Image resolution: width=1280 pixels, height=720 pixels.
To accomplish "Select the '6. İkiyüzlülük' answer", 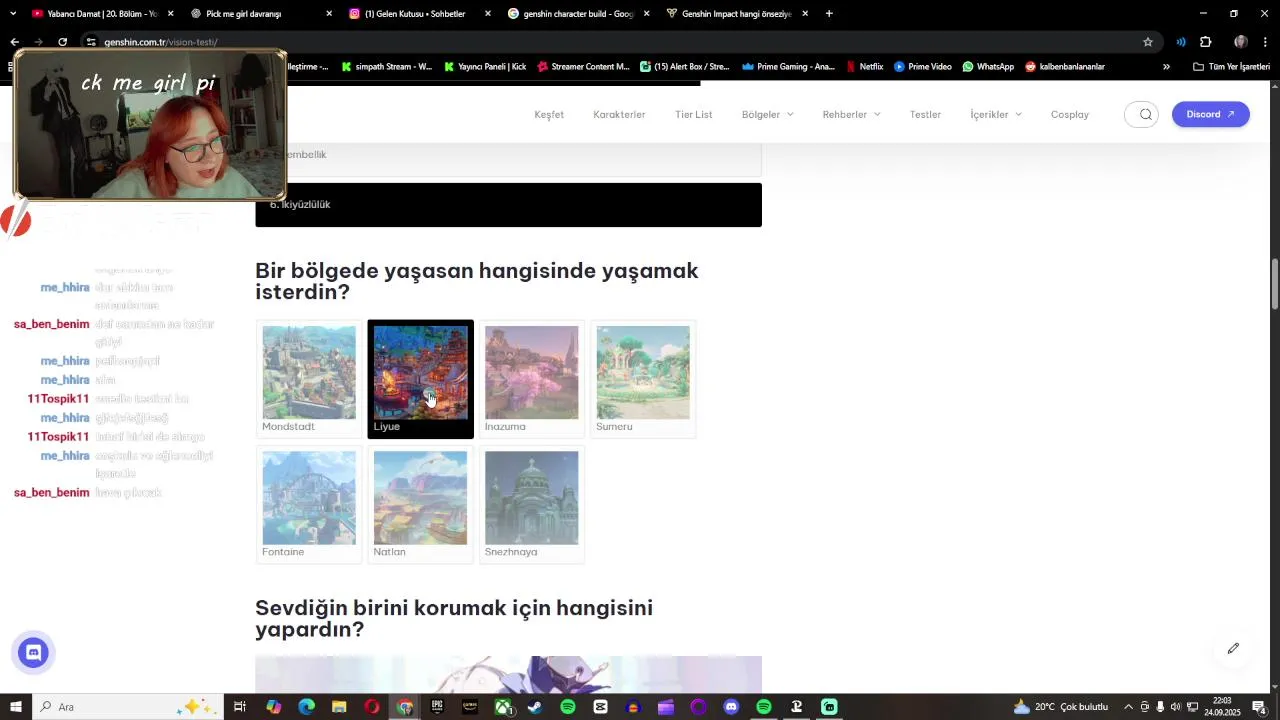I will coord(508,205).
